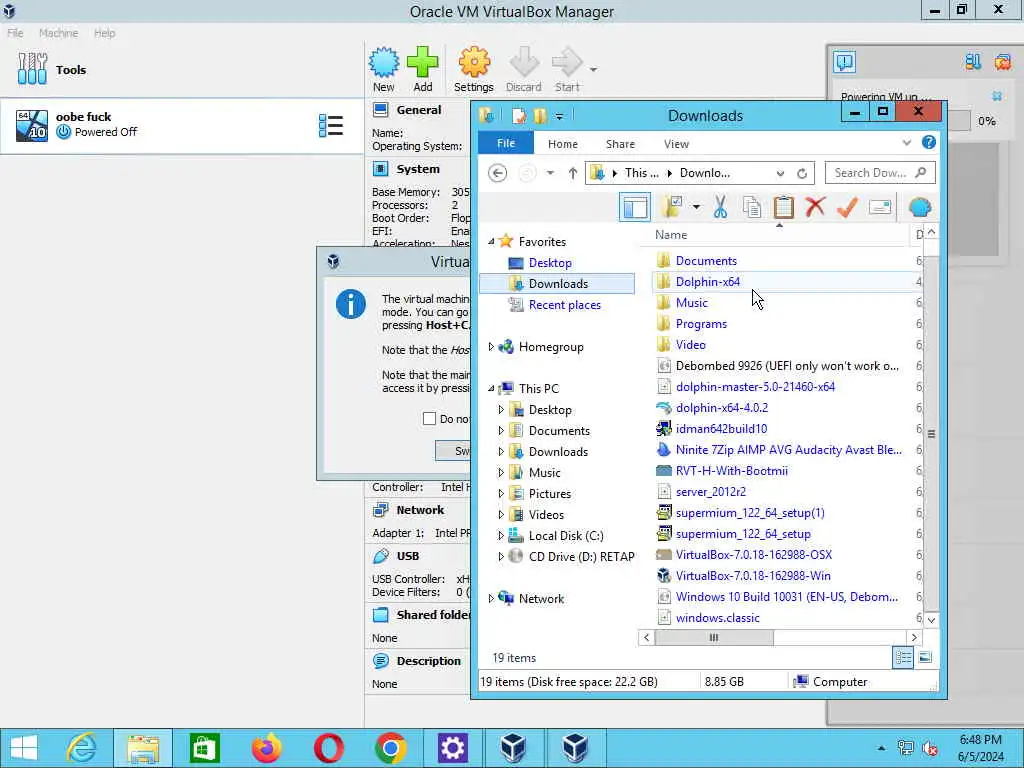Open the recent locations dropdown arrow

551,173
